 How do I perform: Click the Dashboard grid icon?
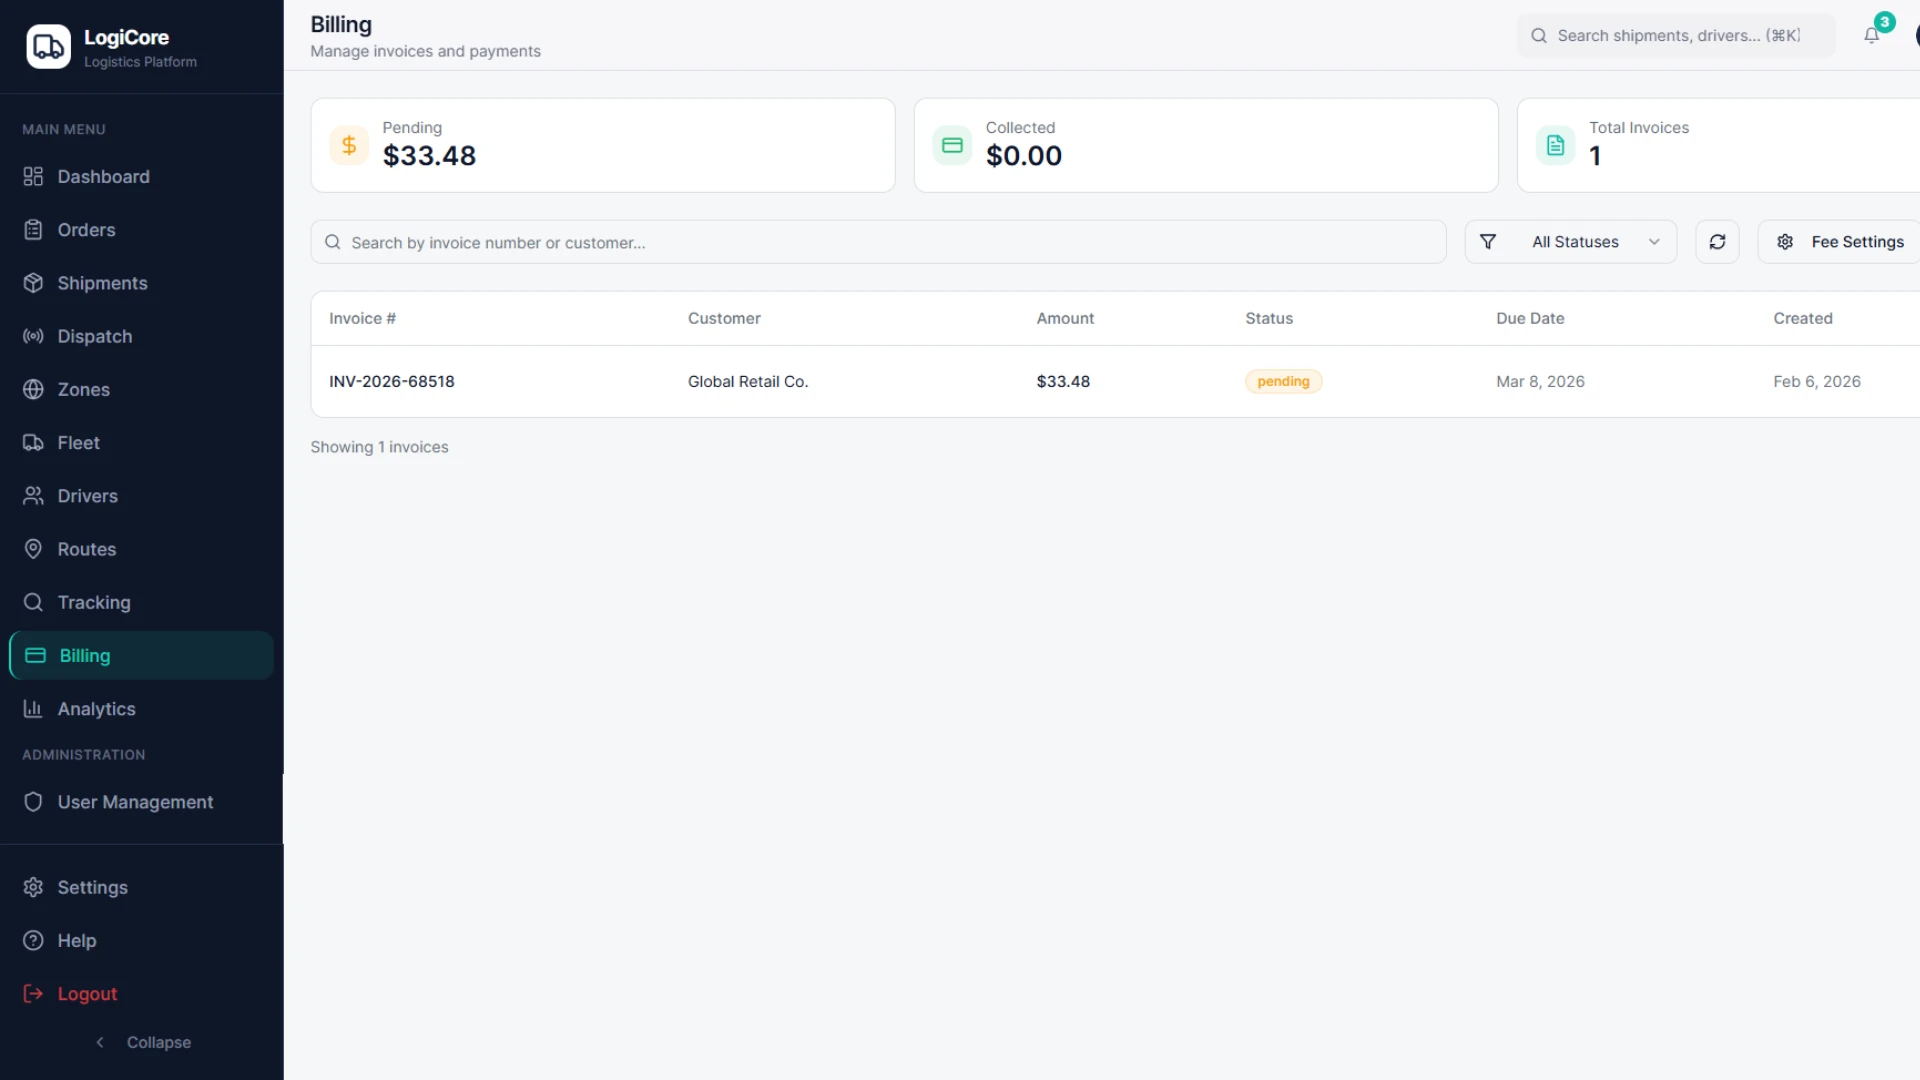pyautogui.click(x=33, y=177)
